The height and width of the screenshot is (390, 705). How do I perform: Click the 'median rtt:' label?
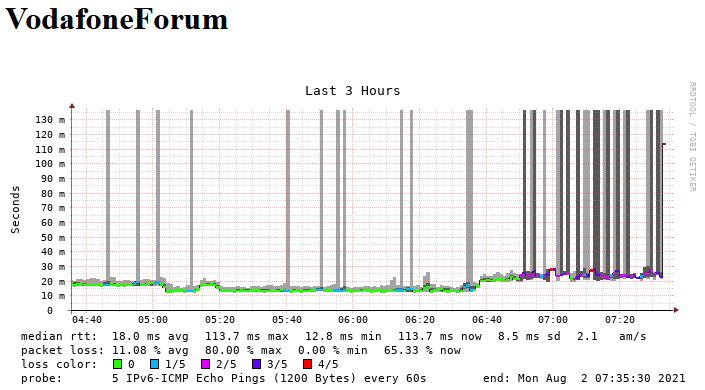tap(59, 336)
